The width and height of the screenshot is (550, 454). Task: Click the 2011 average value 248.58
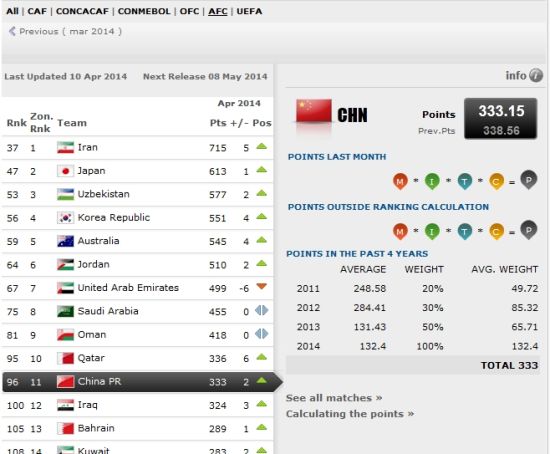[370, 289]
